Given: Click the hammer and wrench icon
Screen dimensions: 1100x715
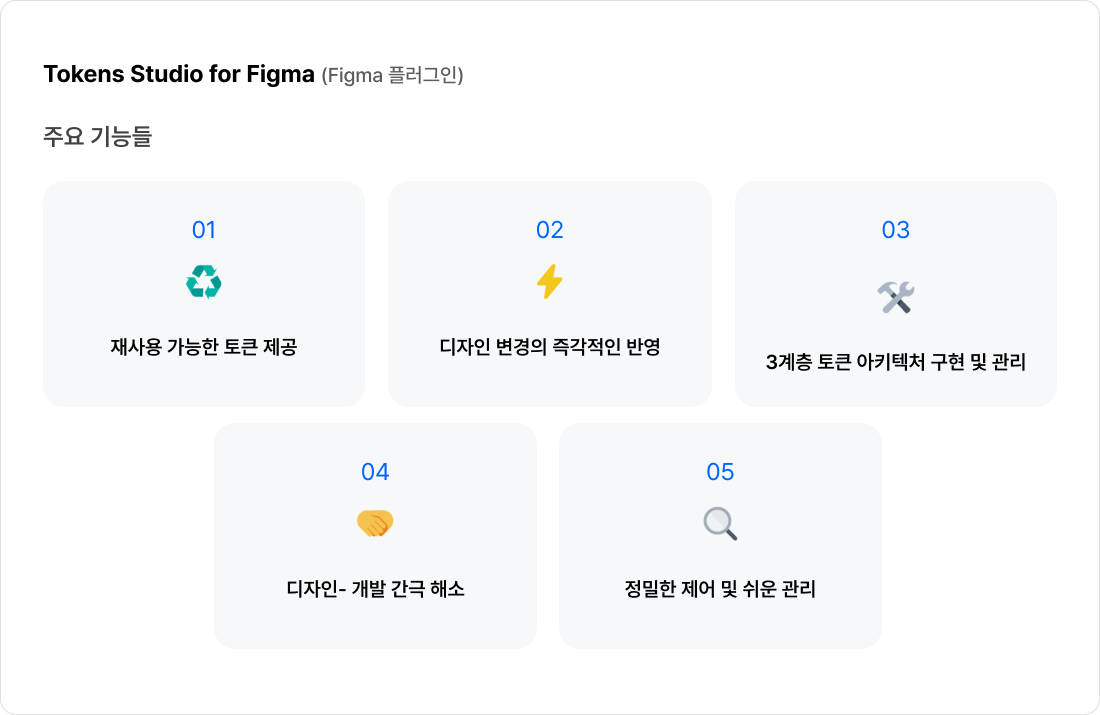Looking at the screenshot, I should [x=896, y=296].
